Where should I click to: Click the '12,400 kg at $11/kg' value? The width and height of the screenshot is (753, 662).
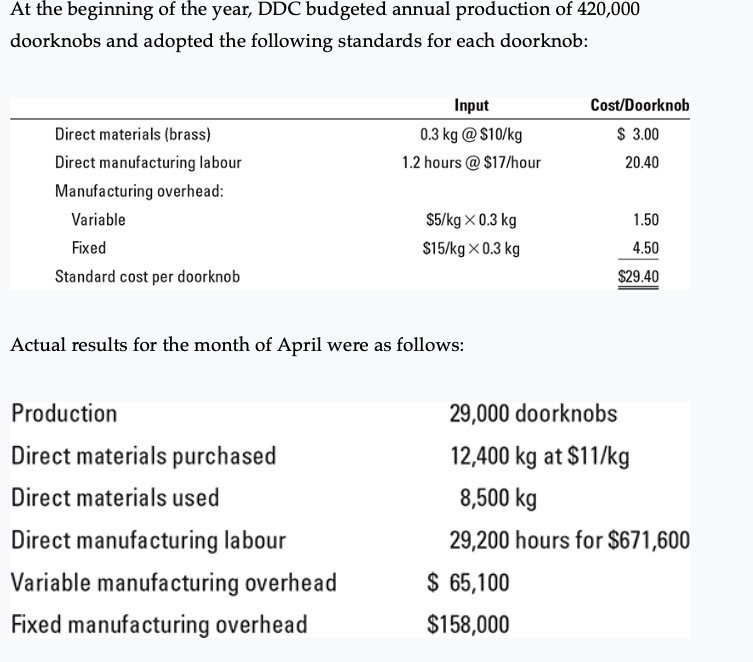click(x=539, y=456)
